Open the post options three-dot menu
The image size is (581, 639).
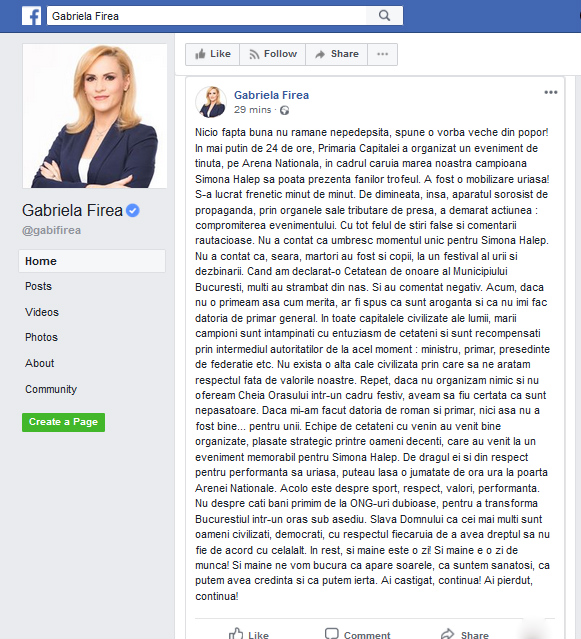[x=550, y=93]
